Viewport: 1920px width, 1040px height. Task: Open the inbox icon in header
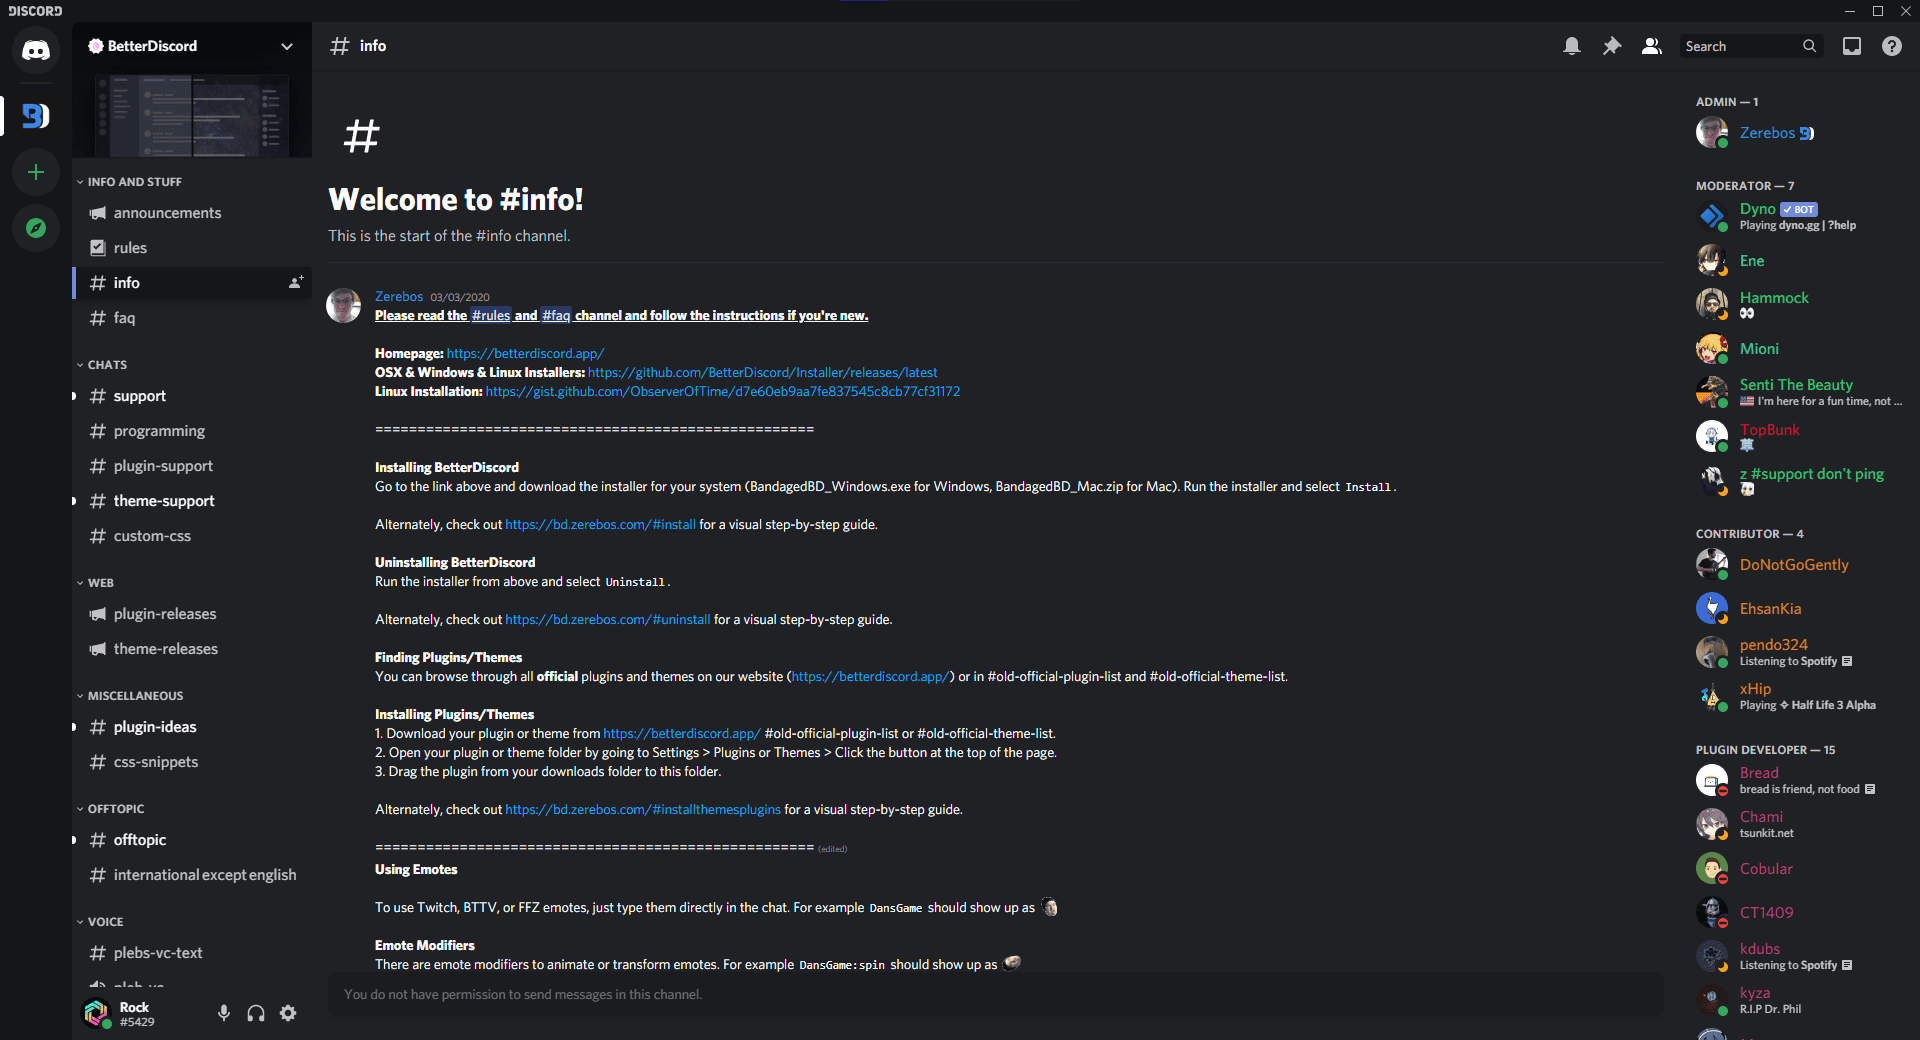coord(1852,46)
